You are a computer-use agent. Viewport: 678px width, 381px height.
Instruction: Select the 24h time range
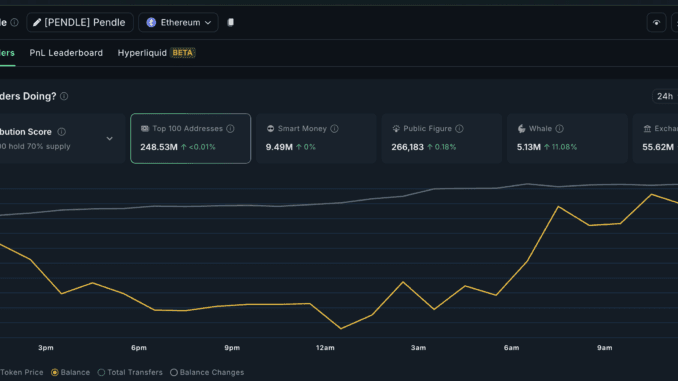[665, 96]
